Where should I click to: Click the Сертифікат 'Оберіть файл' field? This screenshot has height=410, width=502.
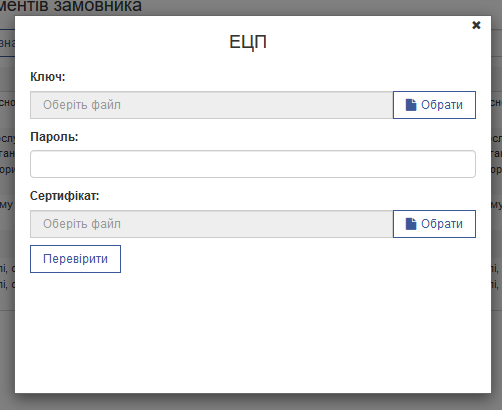click(212, 224)
